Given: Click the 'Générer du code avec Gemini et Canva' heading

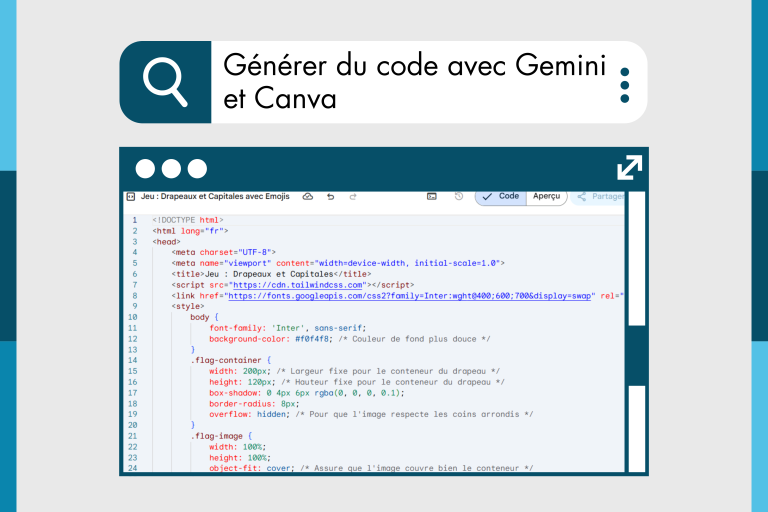Looking at the screenshot, I should (414, 82).
